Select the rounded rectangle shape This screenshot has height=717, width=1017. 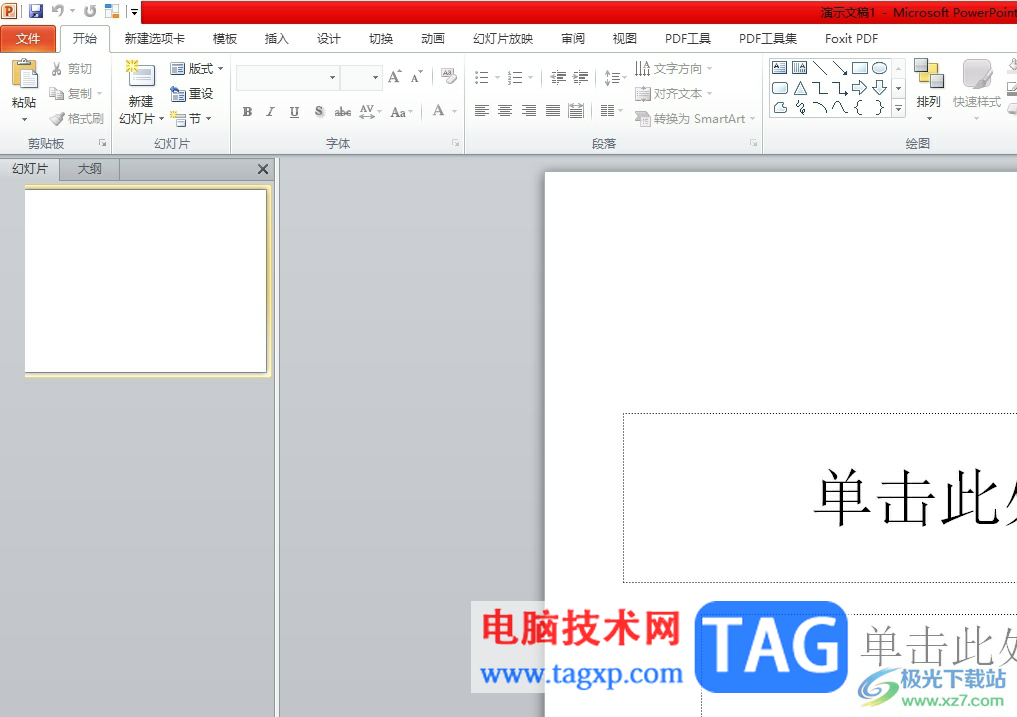point(780,88)
